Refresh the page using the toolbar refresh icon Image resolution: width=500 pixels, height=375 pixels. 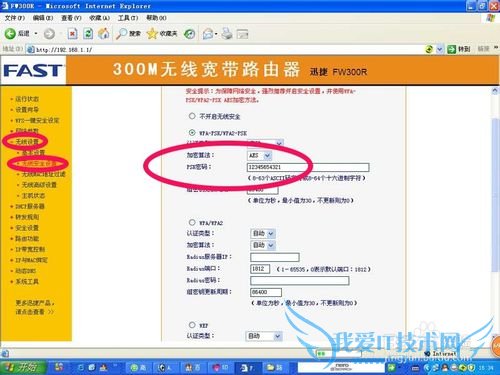click(x=88, y=34)
